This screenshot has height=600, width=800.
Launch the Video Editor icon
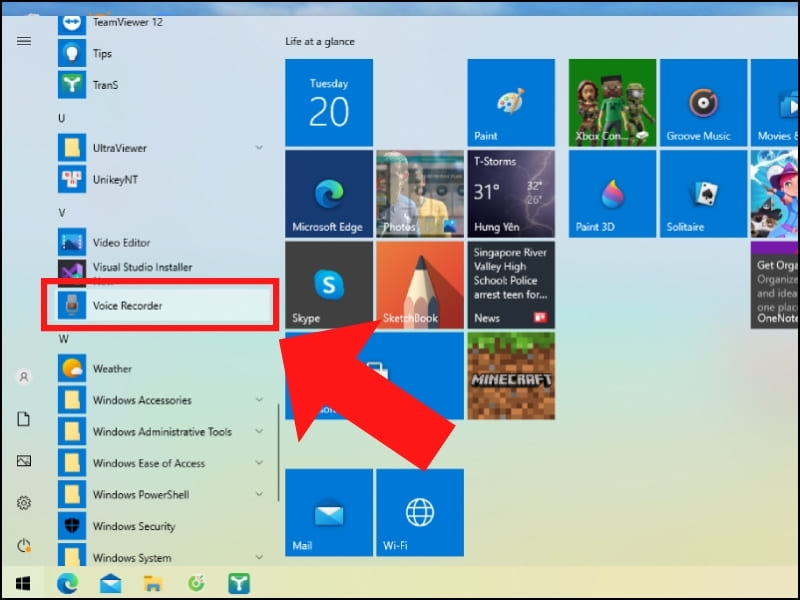[72, 242]
